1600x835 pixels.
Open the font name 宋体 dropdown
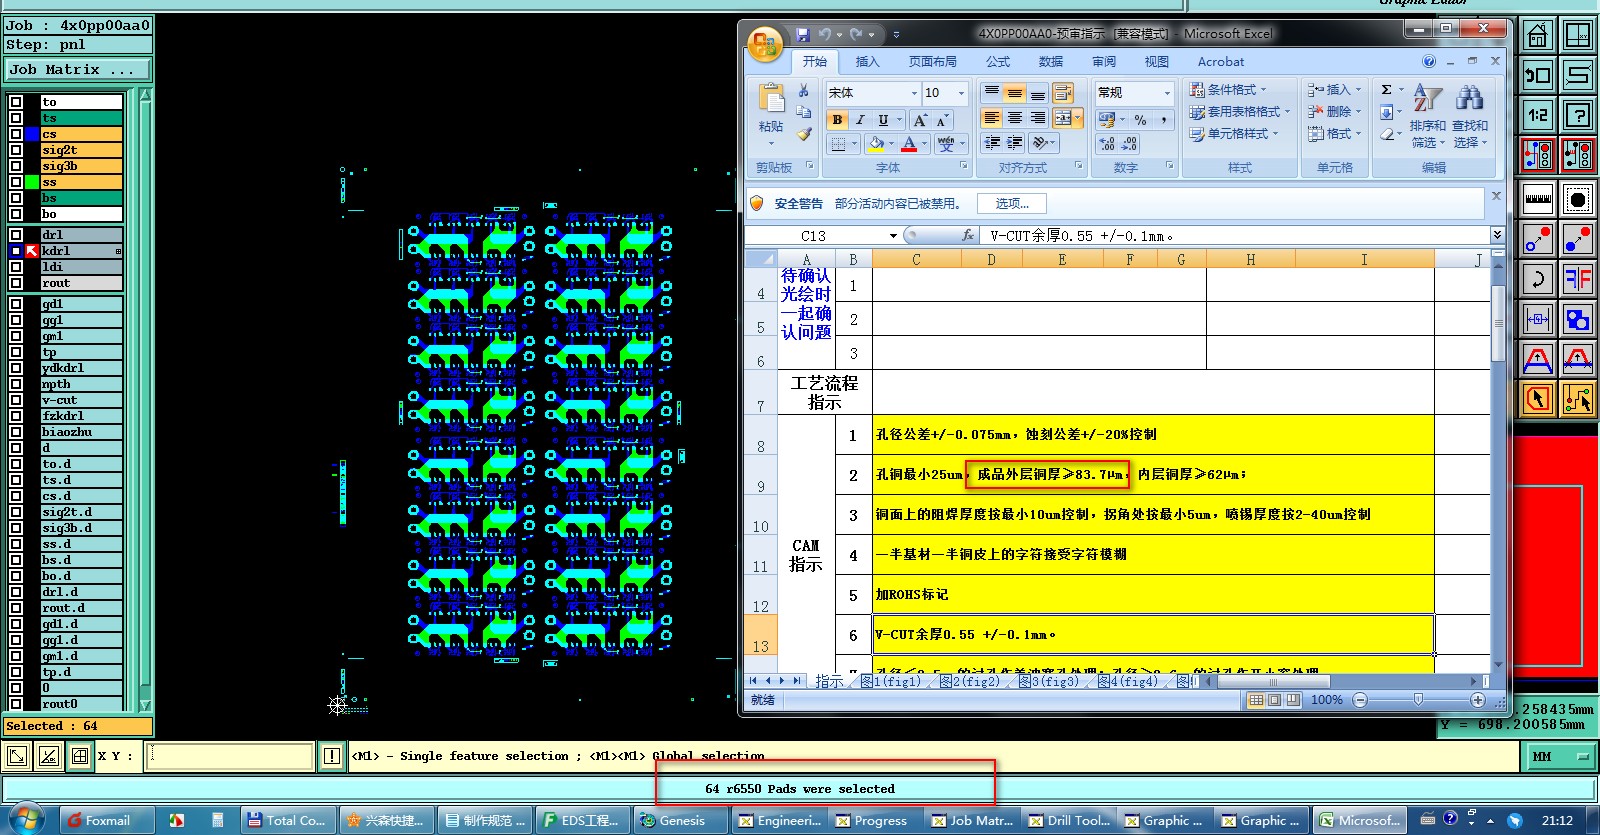coord(914,93)
